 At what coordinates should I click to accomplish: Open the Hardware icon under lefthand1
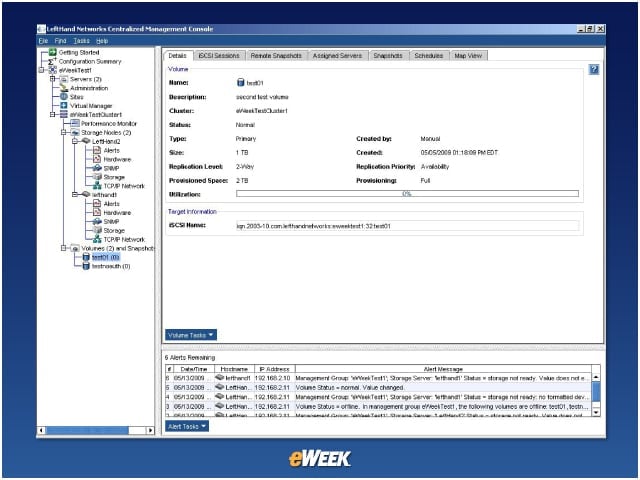(97, 212)
